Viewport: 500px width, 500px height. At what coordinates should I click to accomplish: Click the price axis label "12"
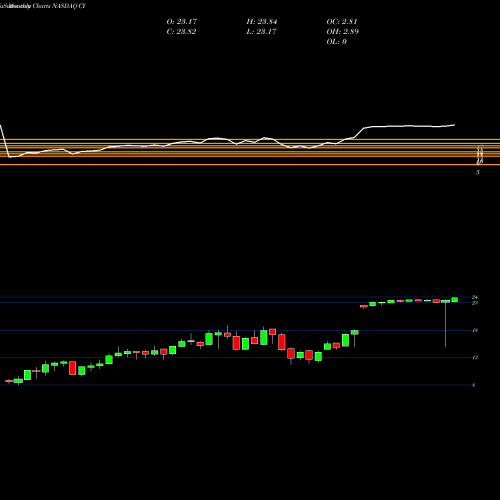[x=475, y=358]
